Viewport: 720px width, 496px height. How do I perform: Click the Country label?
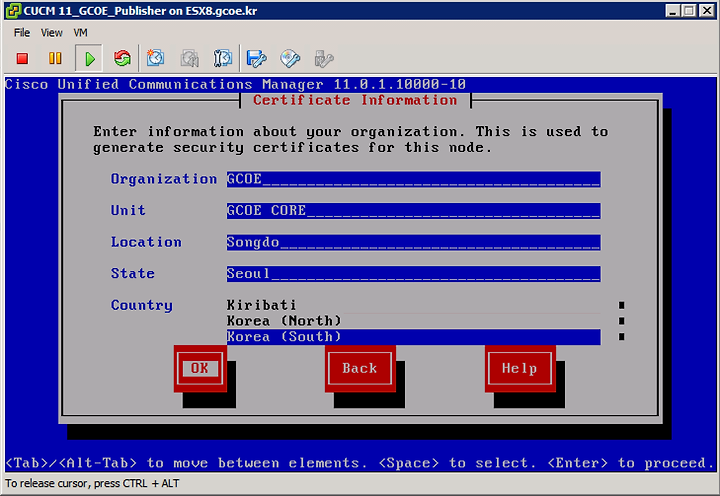[x=141, y=305]
